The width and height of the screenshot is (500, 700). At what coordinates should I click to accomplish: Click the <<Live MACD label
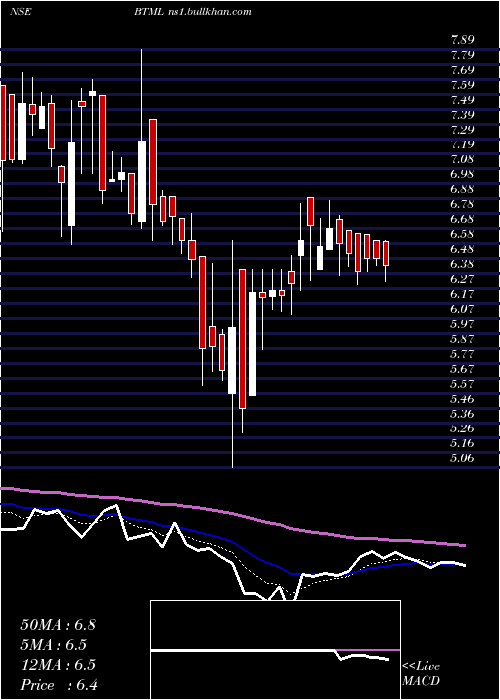pos(421,674)
